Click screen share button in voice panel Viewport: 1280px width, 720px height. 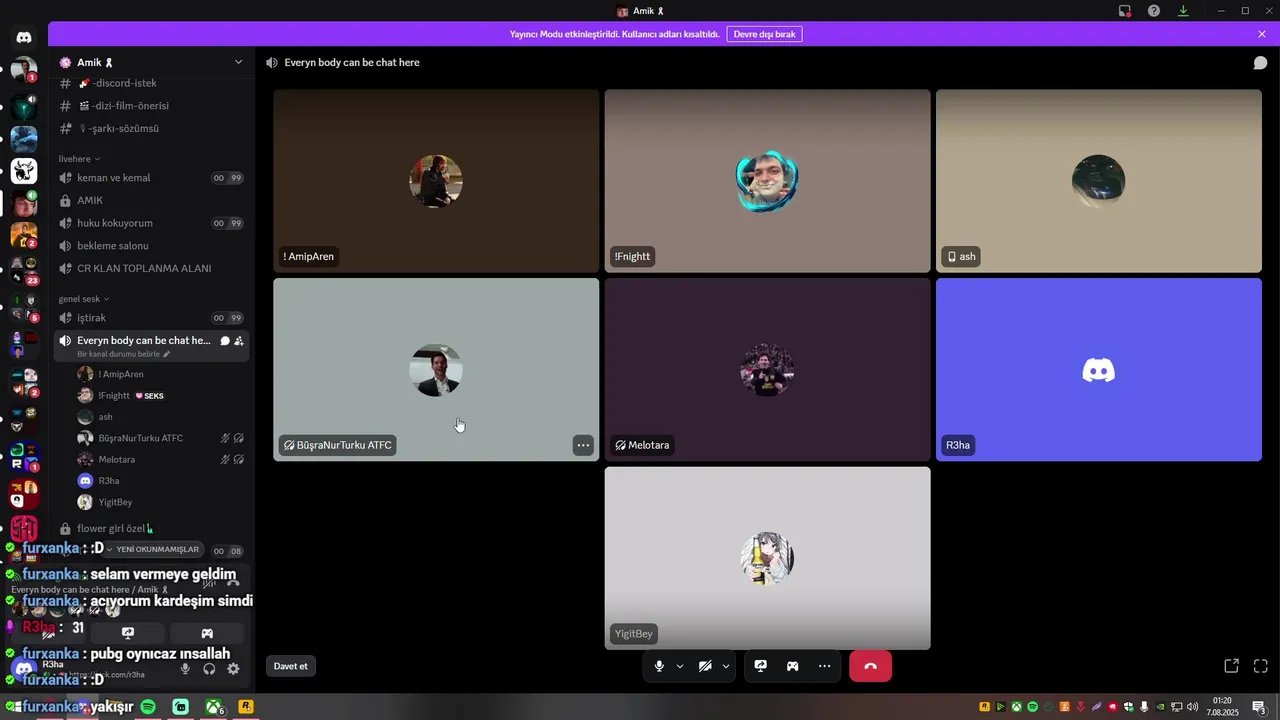(128, 633)
